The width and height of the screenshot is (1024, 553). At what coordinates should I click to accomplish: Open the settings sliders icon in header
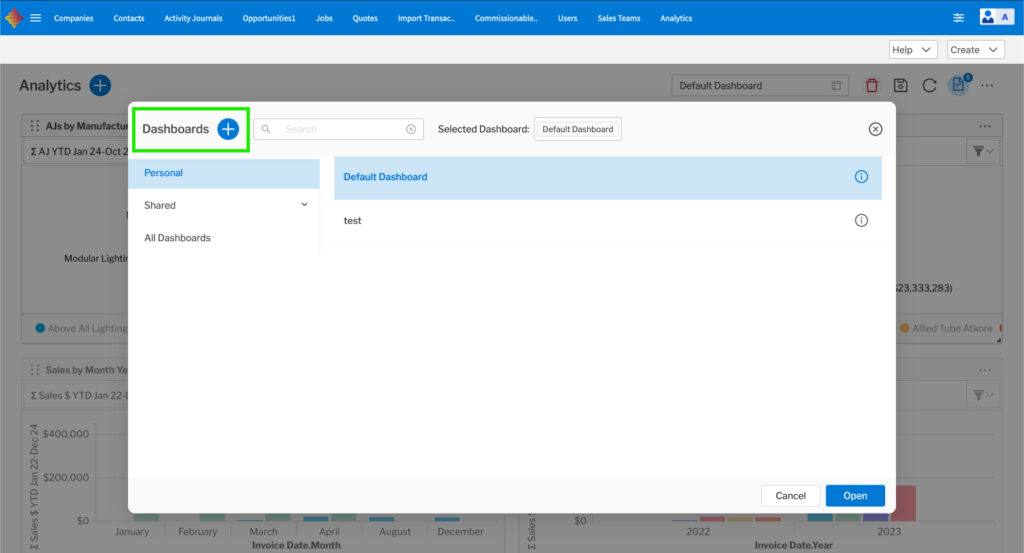pyautogui.click(x=958, y=18)
